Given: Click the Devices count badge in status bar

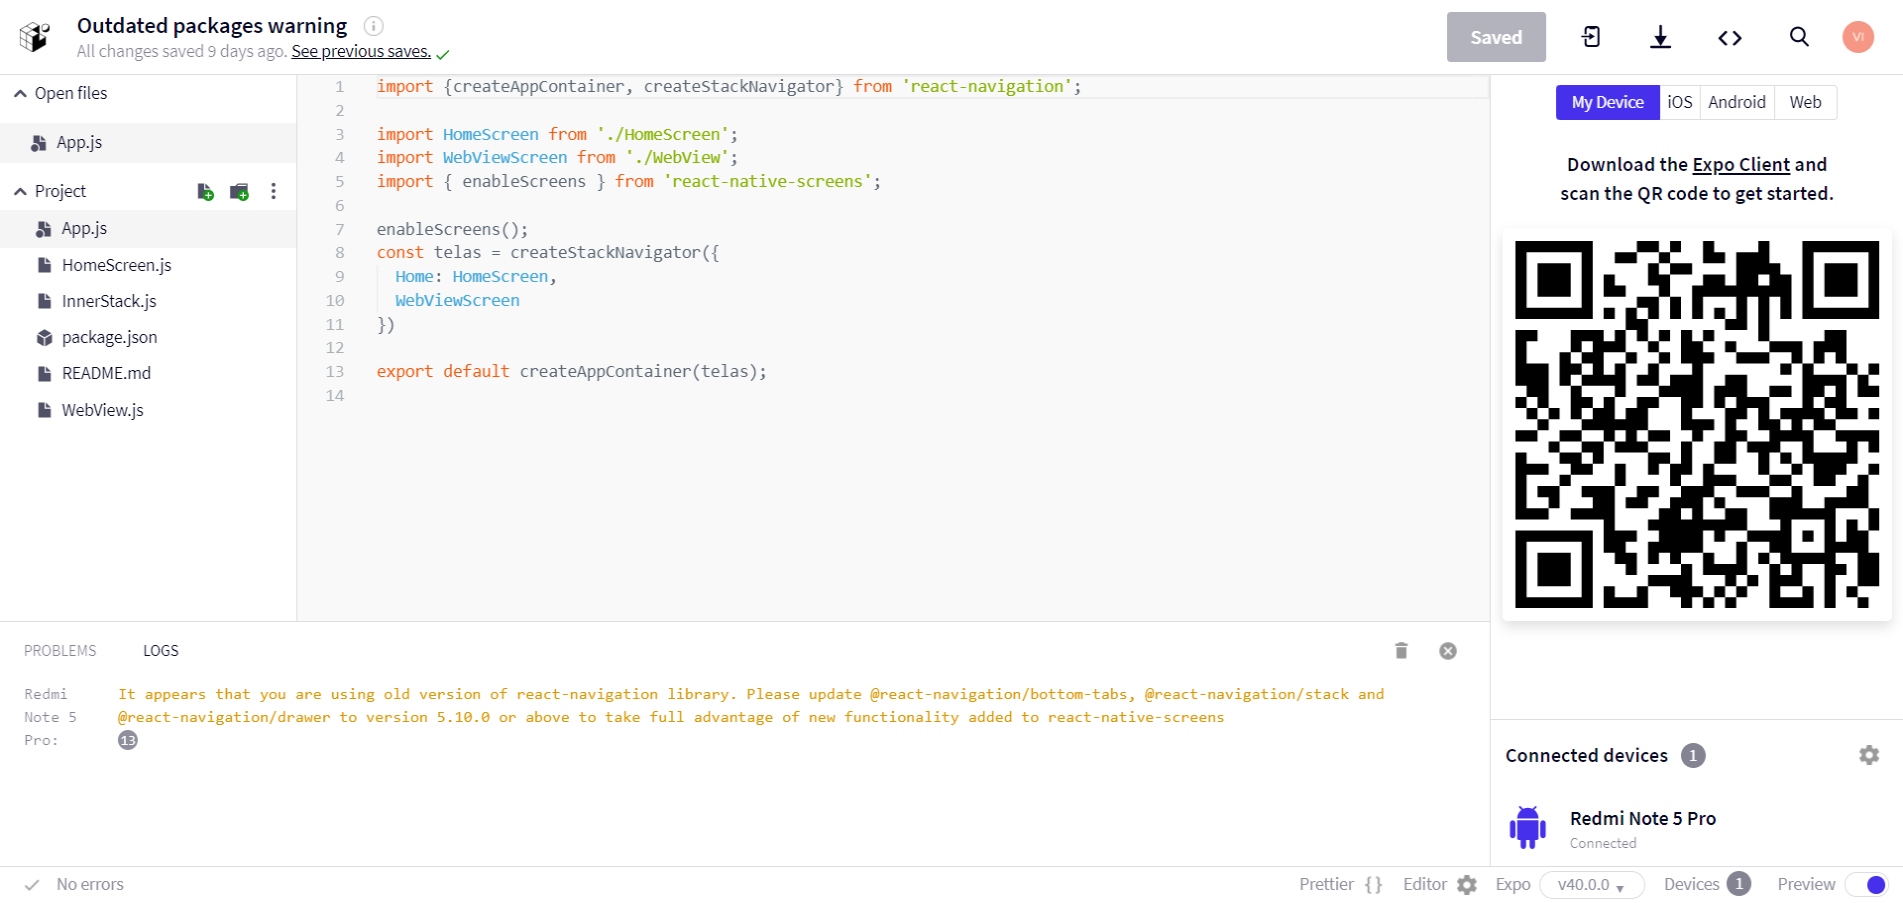Looking at the screenshot, I should coord(1739,884).
